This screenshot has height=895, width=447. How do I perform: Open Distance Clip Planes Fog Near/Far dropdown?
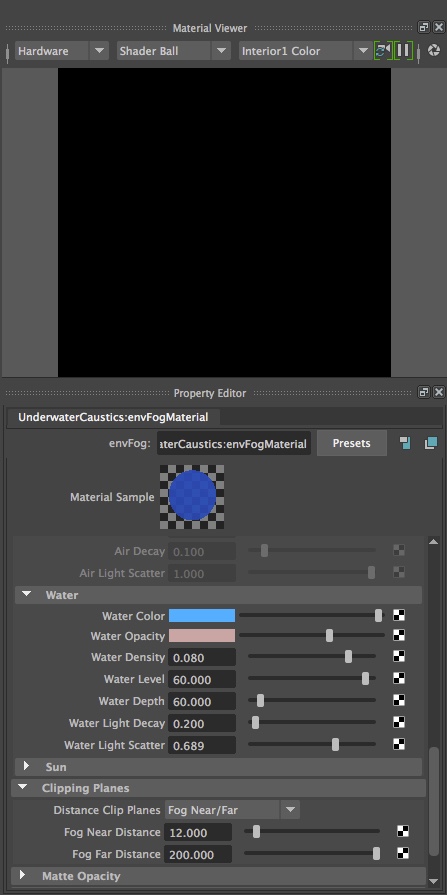point(232,809)
